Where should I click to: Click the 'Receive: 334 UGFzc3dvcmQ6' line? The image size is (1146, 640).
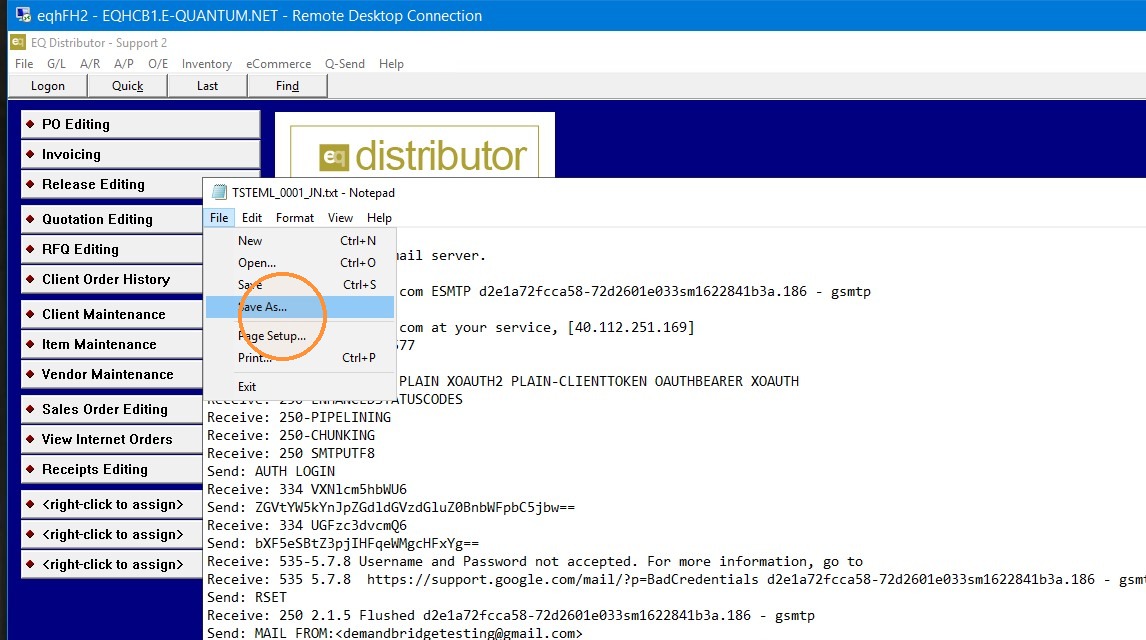point(307,525)
